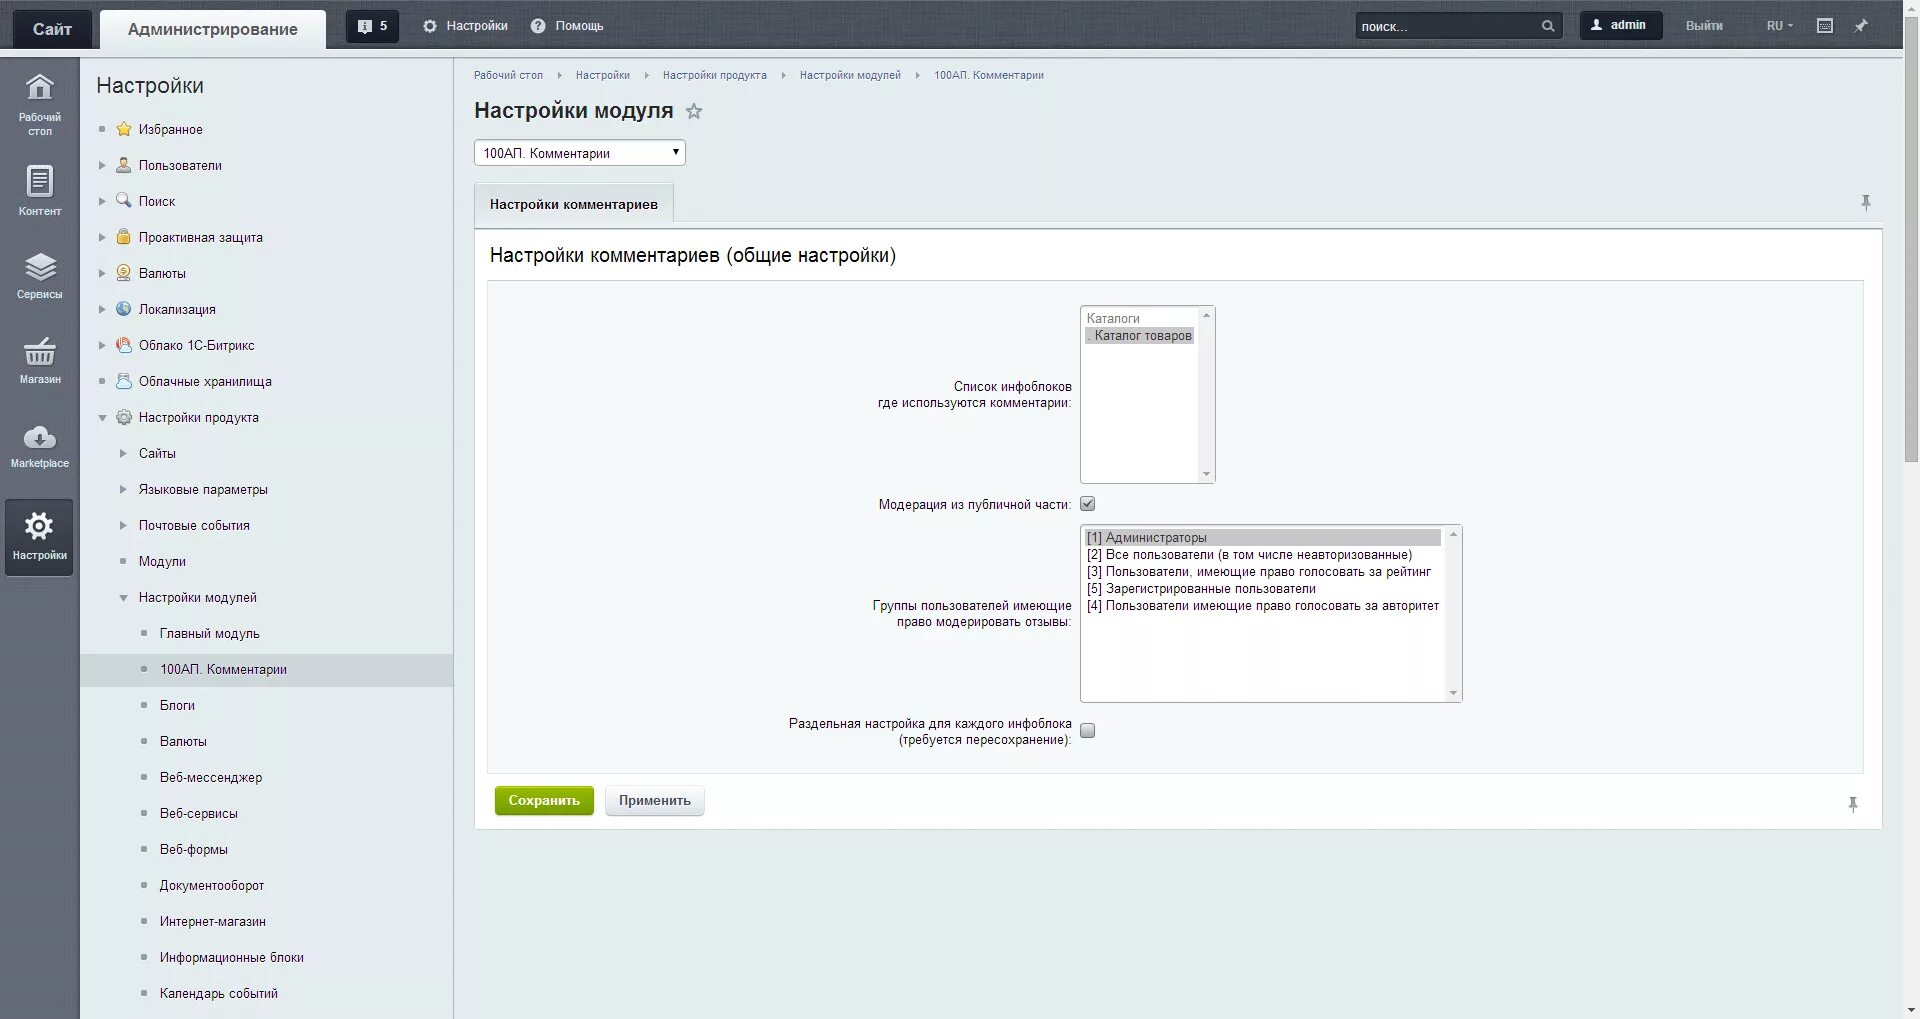
Task: Expand the Поиск tree node arrow
Action: point(101,201)
